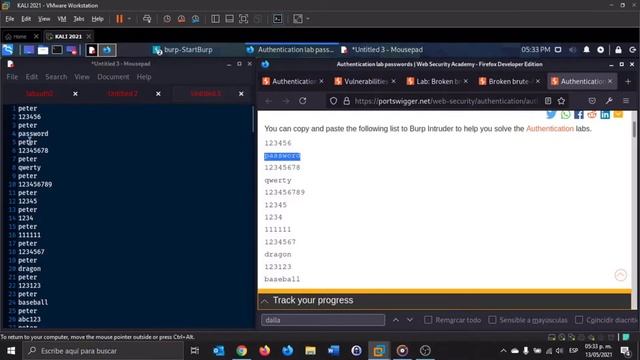Revert to snapshot icon in VMware toolbar
Screen dimensions: 640x360
(181, 19)
